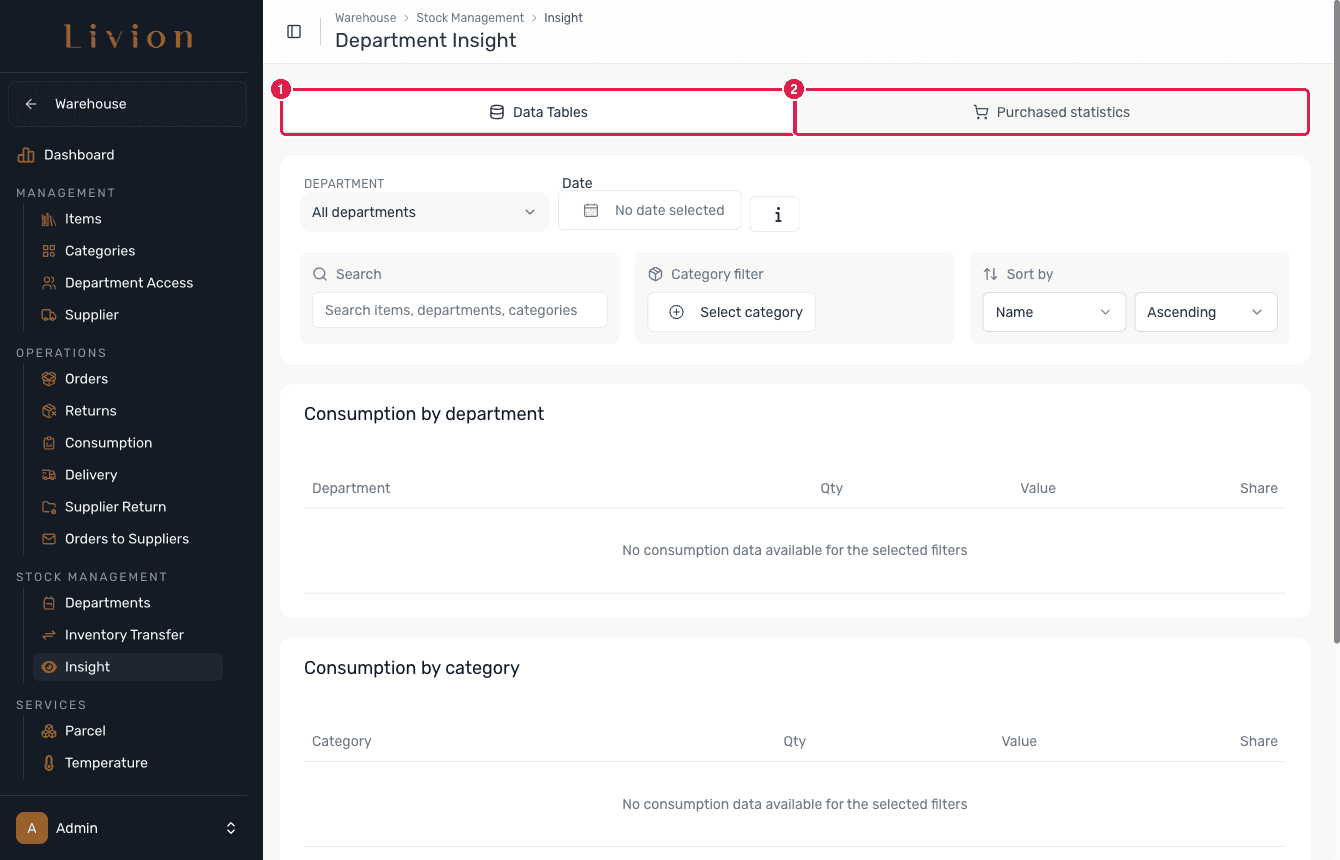Click the Select category button
1340x860 pixels.
(x=732, y=312)
